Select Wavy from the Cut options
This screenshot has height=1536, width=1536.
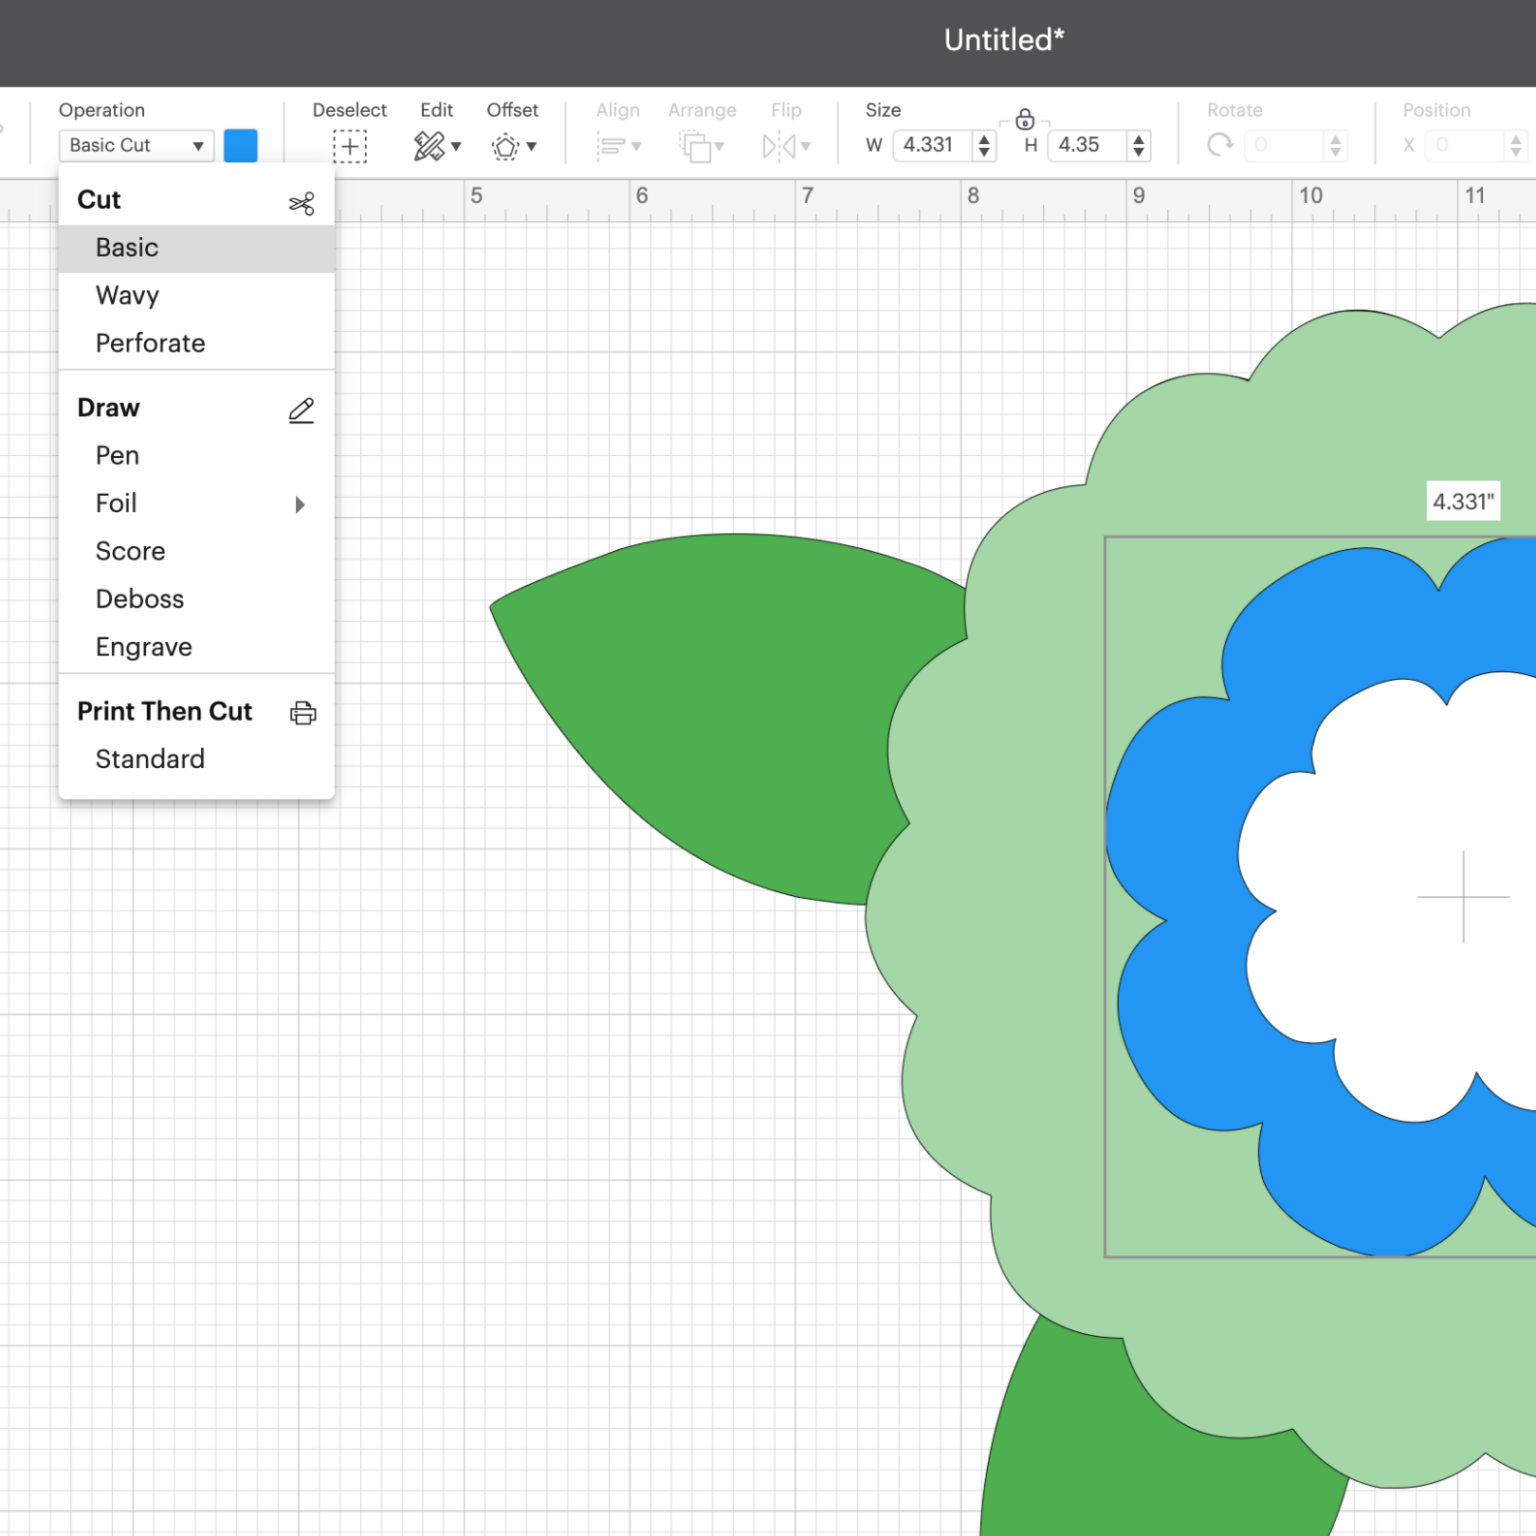[x=127, y=295]
